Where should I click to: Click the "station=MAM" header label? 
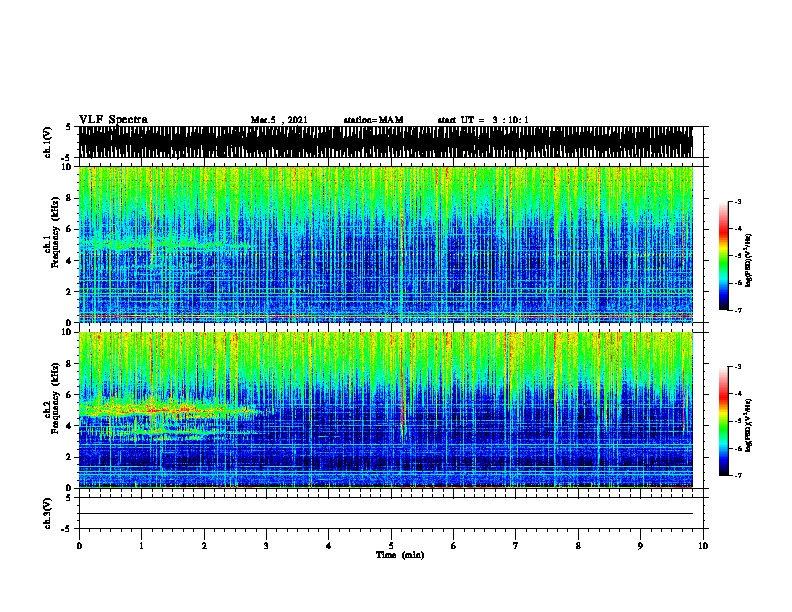pyautogui.click(x=373, y=120)
